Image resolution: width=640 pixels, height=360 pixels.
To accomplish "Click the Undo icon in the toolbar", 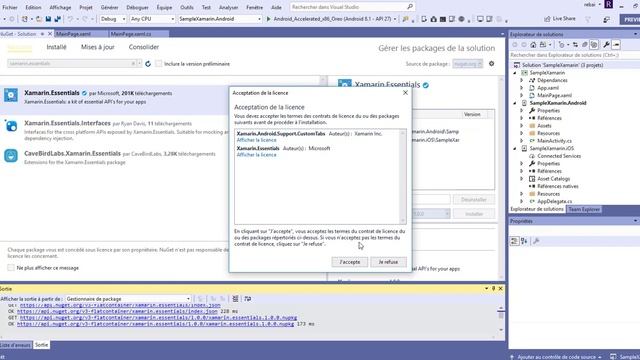I will pos(70,19).
